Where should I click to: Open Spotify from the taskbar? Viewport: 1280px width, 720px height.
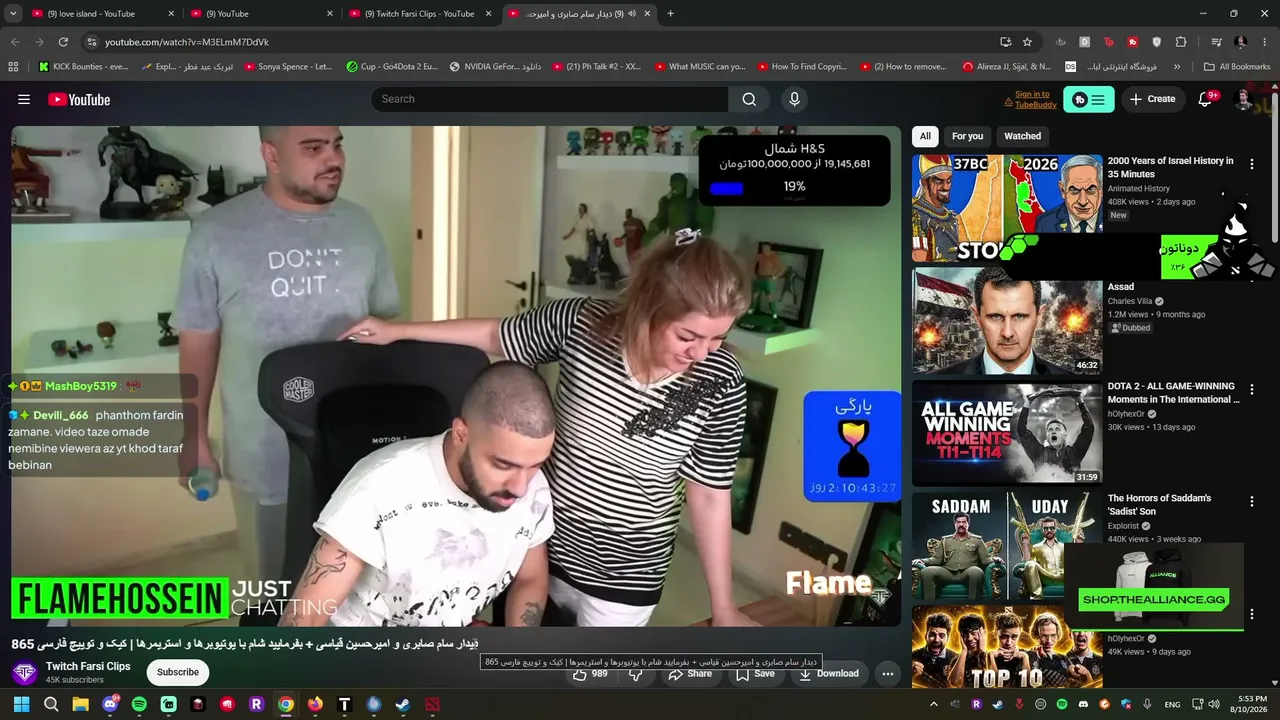[x=139, y=704]
